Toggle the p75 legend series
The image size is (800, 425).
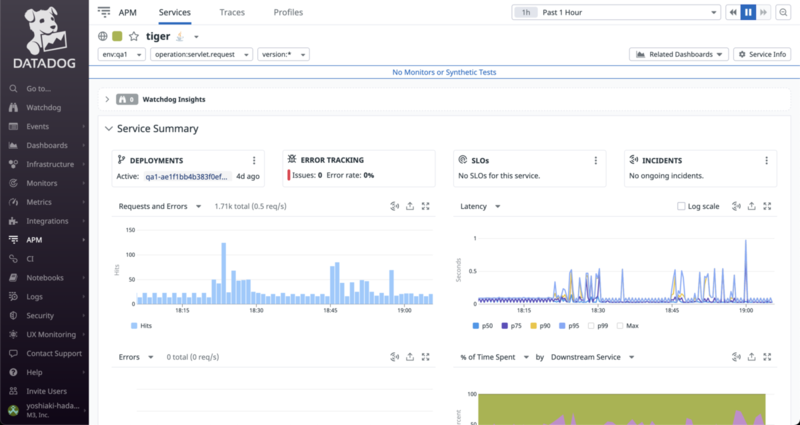(x=511, y=326)
